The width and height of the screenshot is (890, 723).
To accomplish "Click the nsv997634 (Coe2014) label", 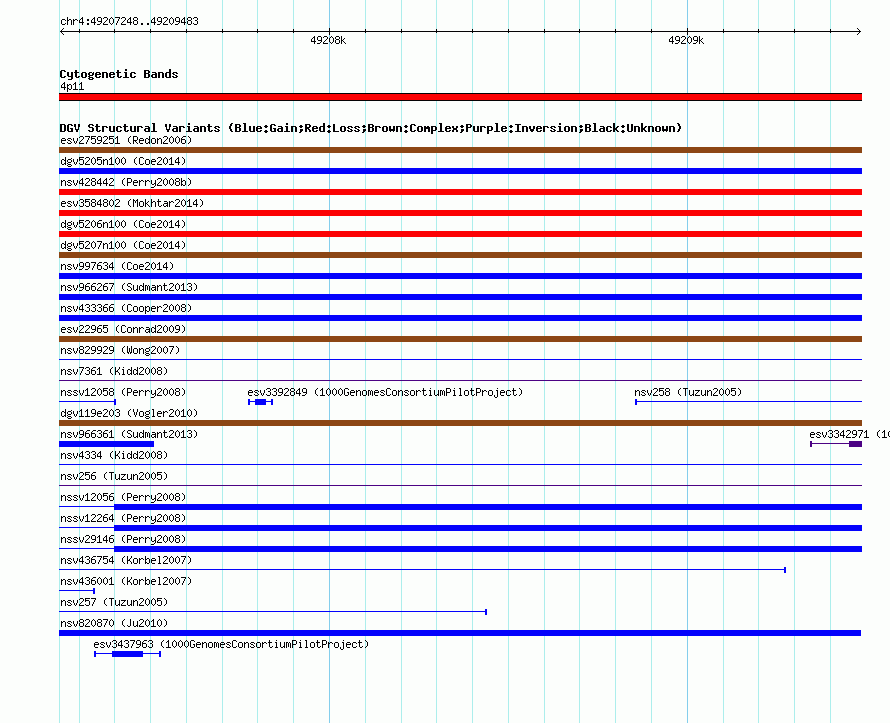I will [117, 266].
